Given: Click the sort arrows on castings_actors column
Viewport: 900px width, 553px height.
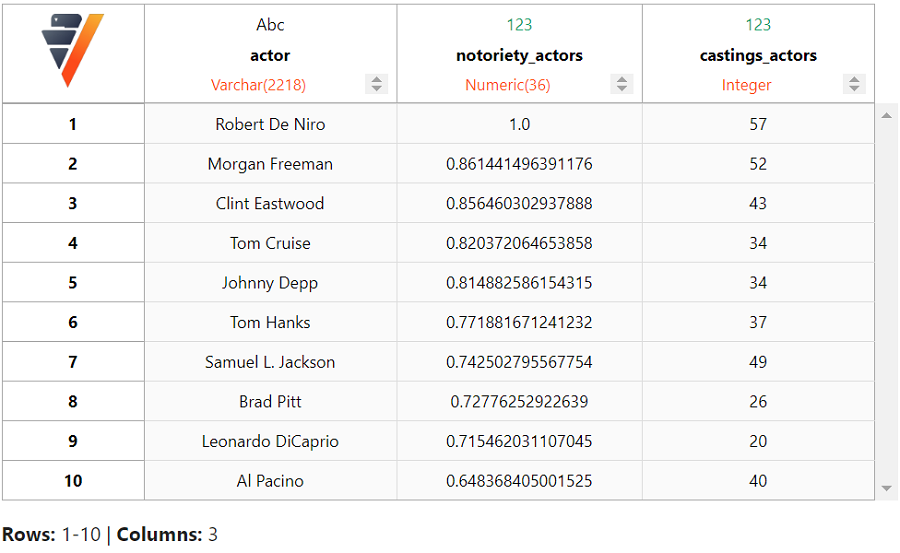Looking at the screenshot, I should coord(854,85).
